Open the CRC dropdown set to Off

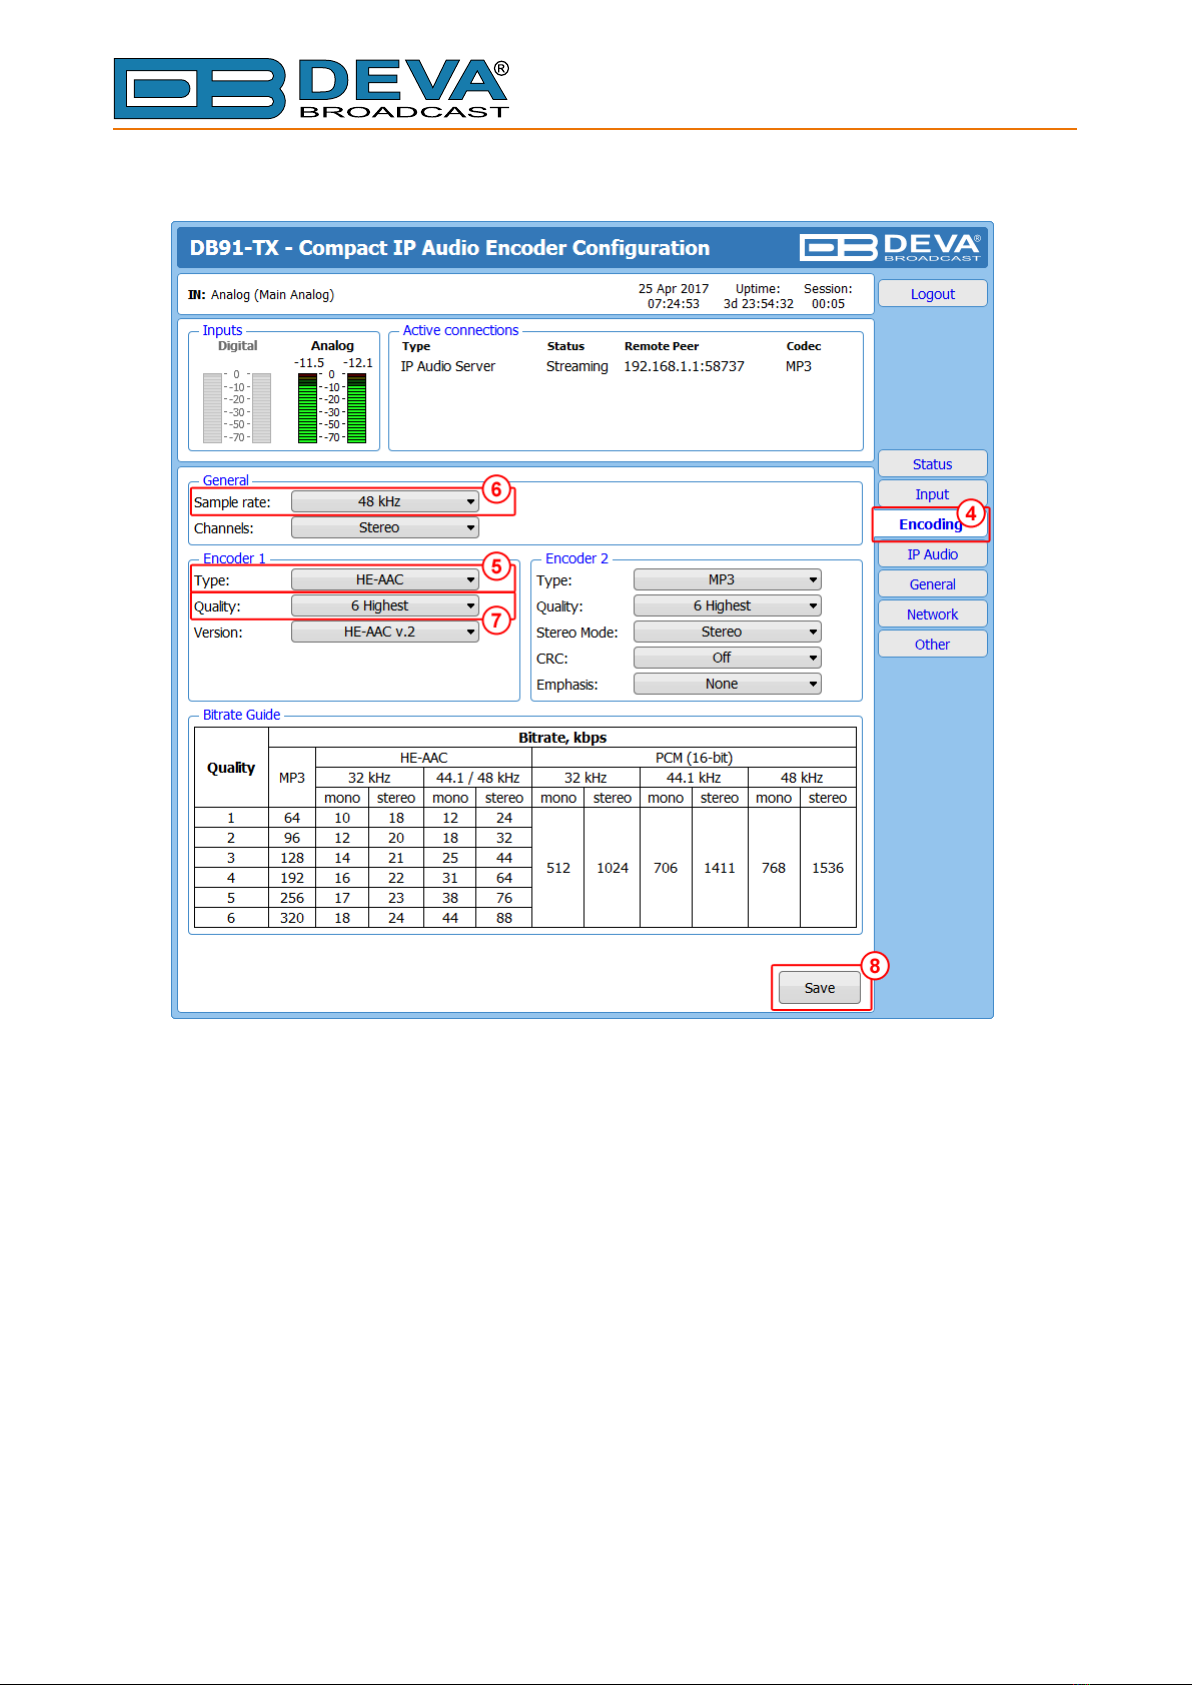727,658
